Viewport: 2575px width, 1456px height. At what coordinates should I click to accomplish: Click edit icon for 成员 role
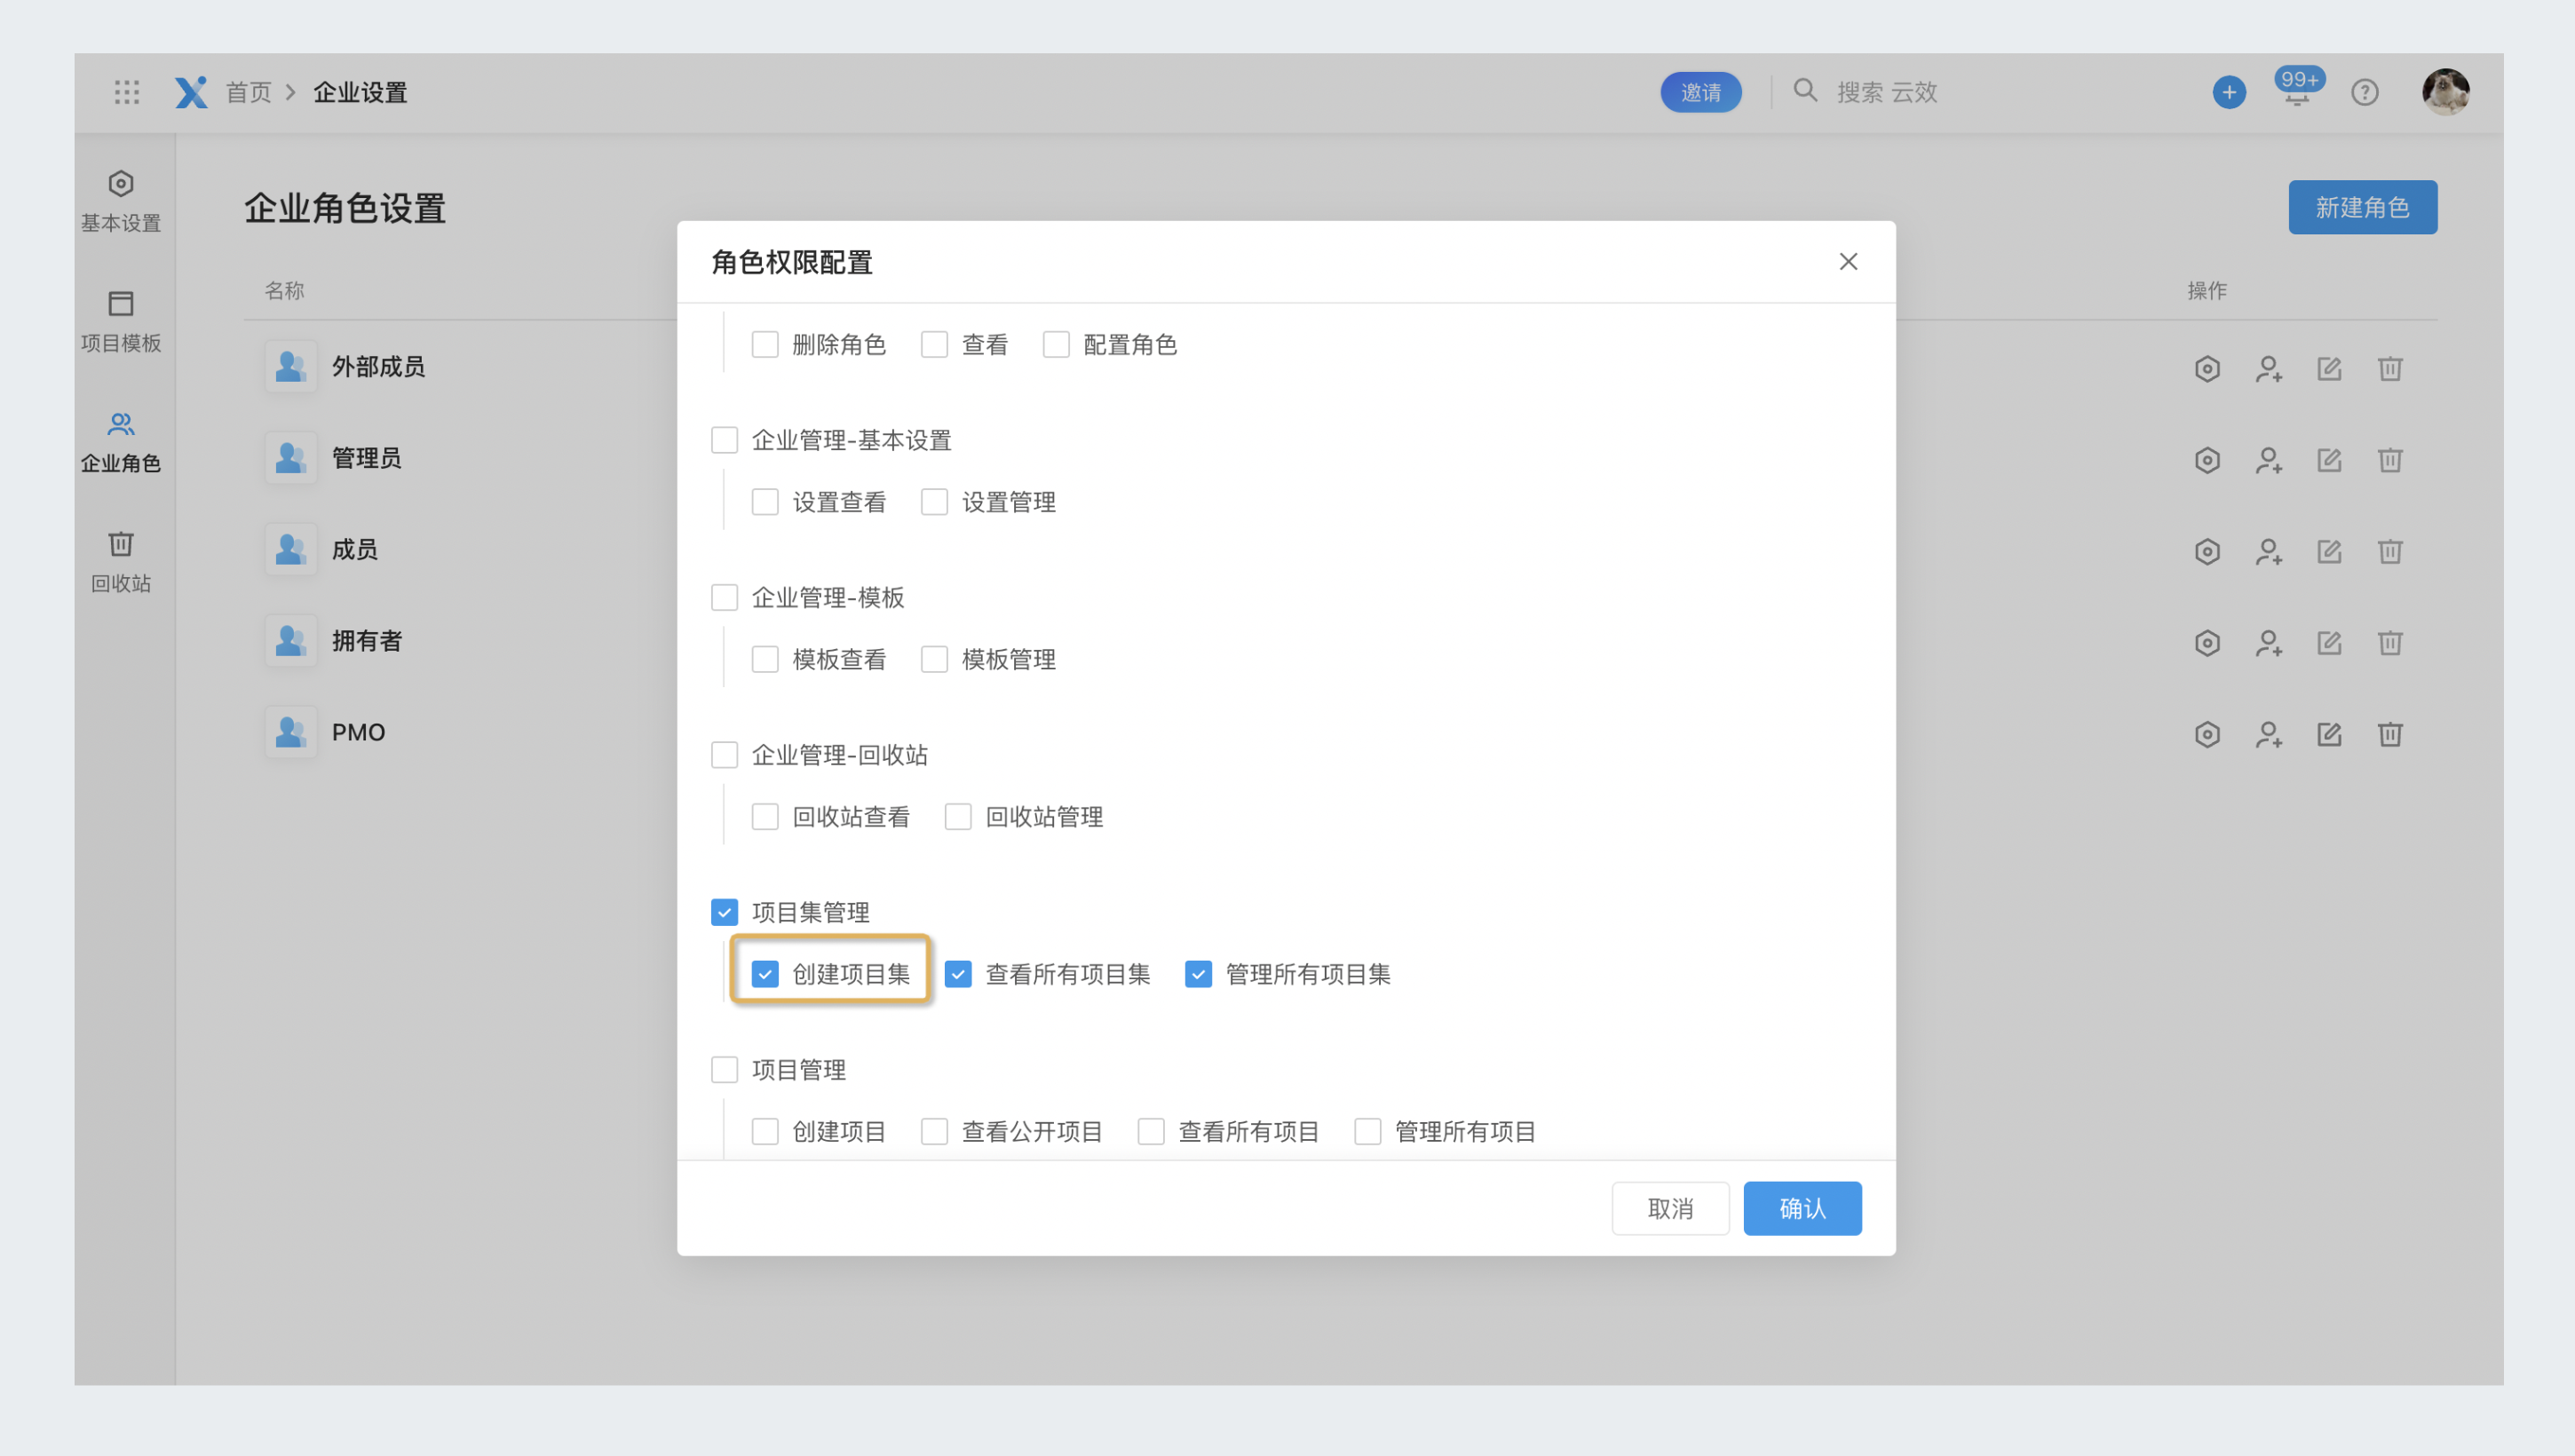tap(2329, 551)
